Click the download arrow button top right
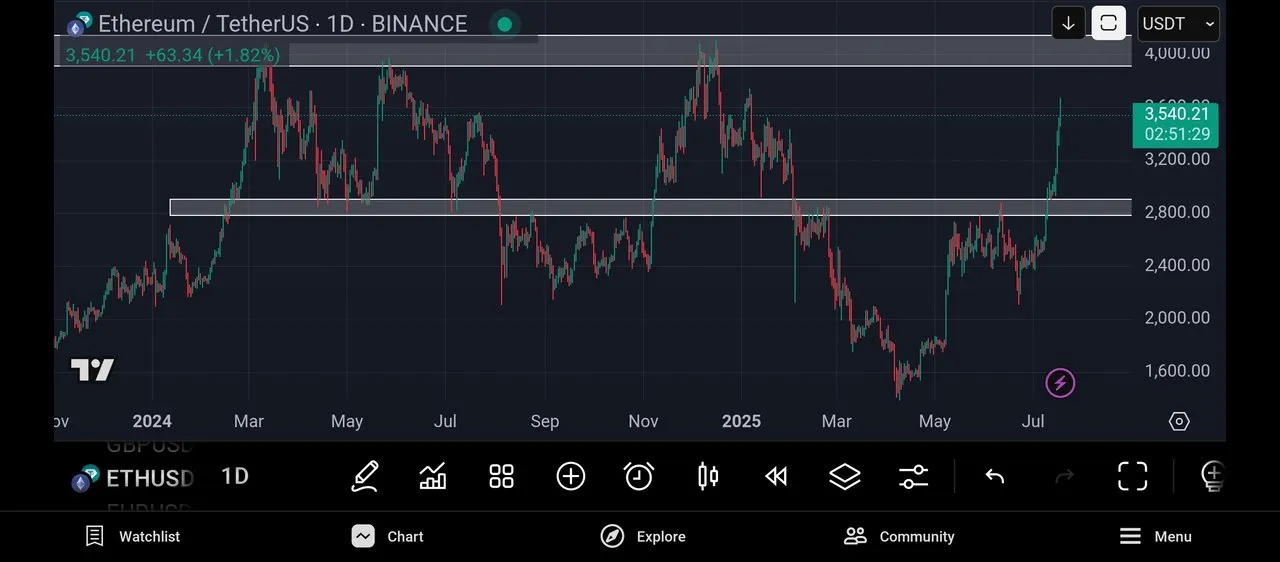This screenshot has height=562, width=1280. click(1069, 23)
